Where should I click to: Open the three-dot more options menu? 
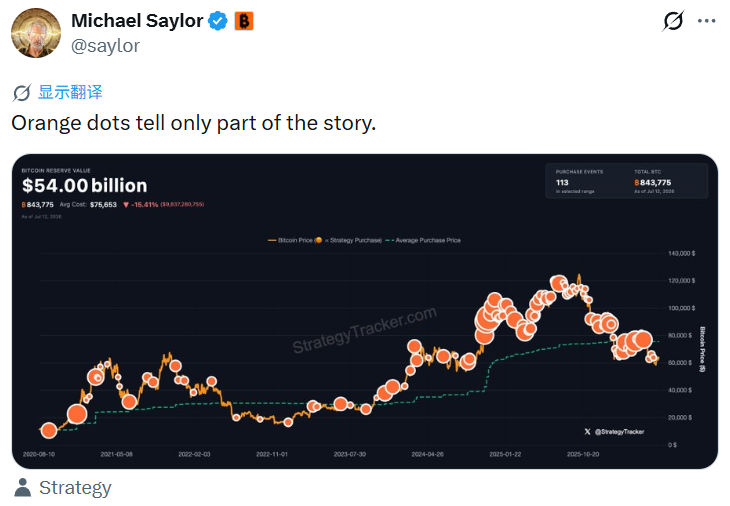(x=706, y=21)
